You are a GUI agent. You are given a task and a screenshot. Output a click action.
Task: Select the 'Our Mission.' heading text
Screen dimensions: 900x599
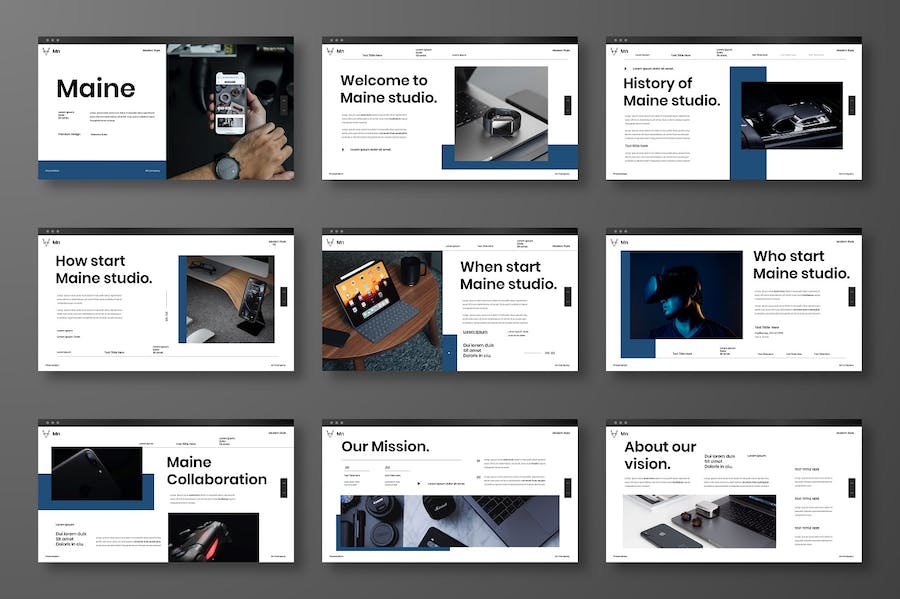(385, 447)
